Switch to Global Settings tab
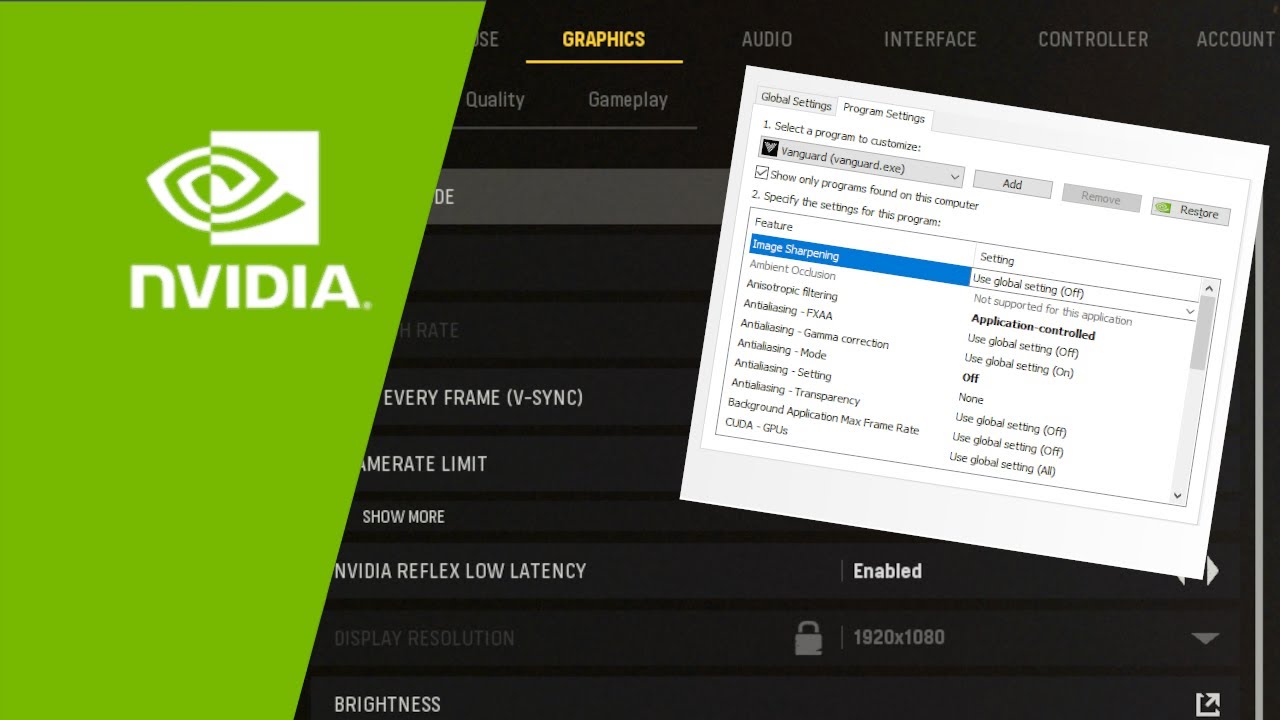Image resolution: width=1280 pixels, height=720 pixels. tap(796, 102)
